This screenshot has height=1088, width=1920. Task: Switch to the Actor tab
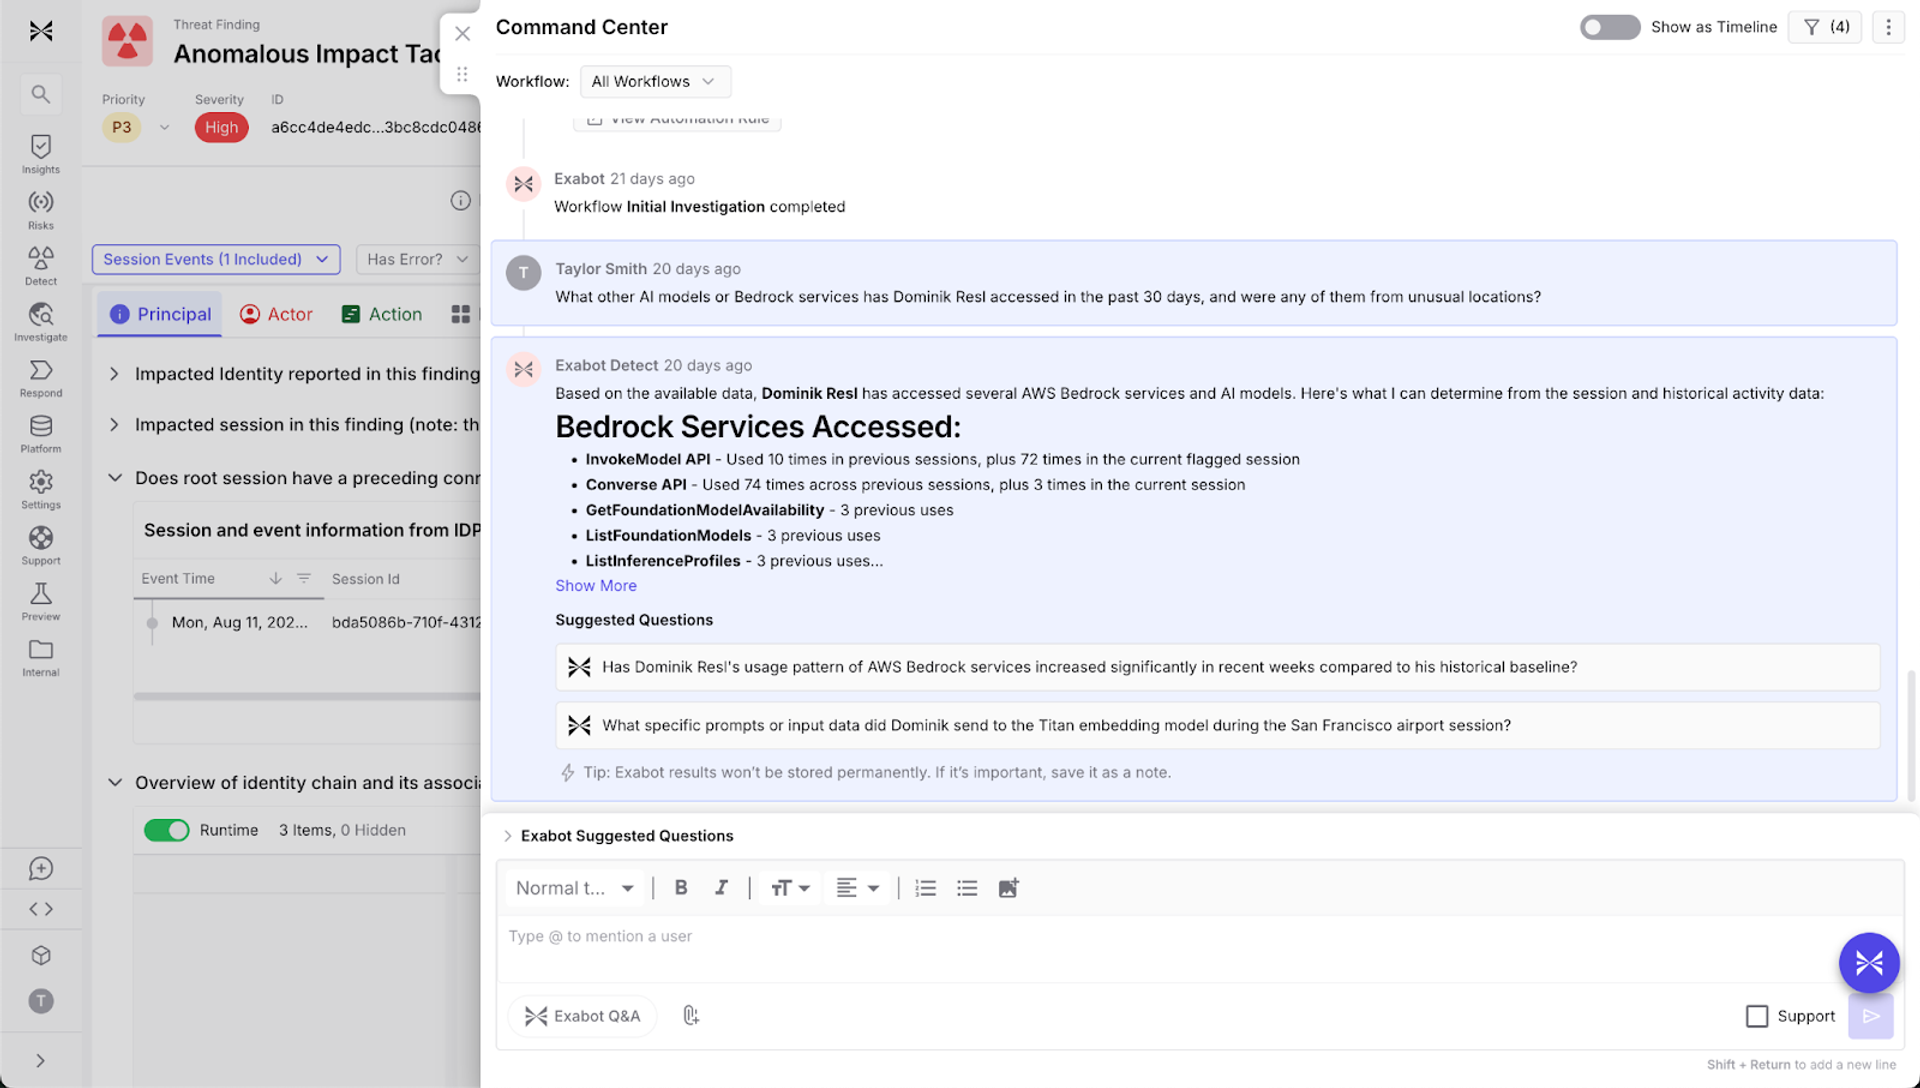(276, 314)
